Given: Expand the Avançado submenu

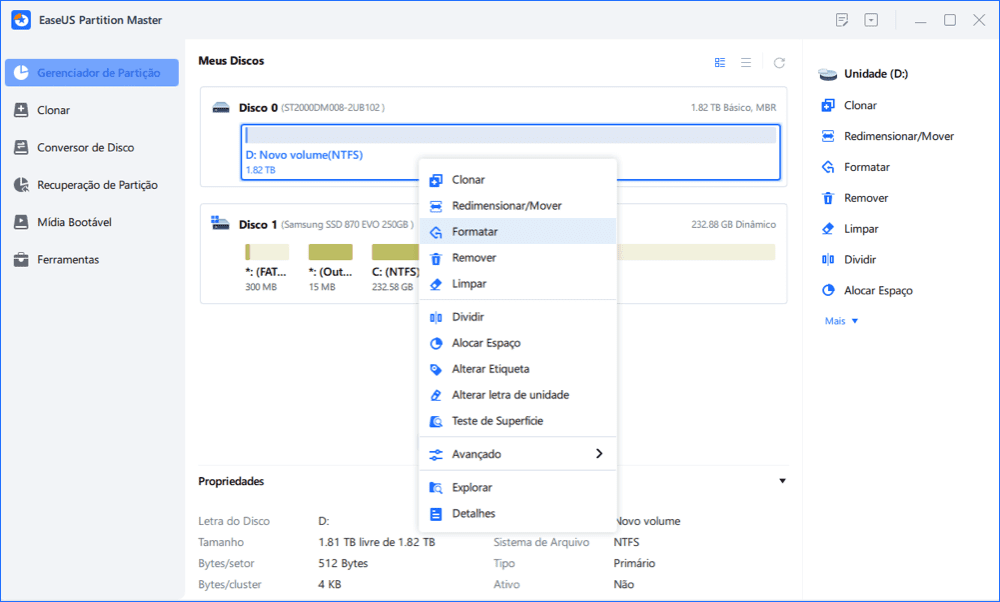Looking at the screenshot, I should pyautogui.click(x=517, y=454).
